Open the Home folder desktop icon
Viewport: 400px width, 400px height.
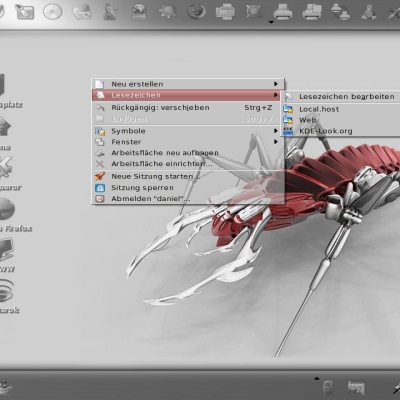pyautogui.click(x=4, y=133)
